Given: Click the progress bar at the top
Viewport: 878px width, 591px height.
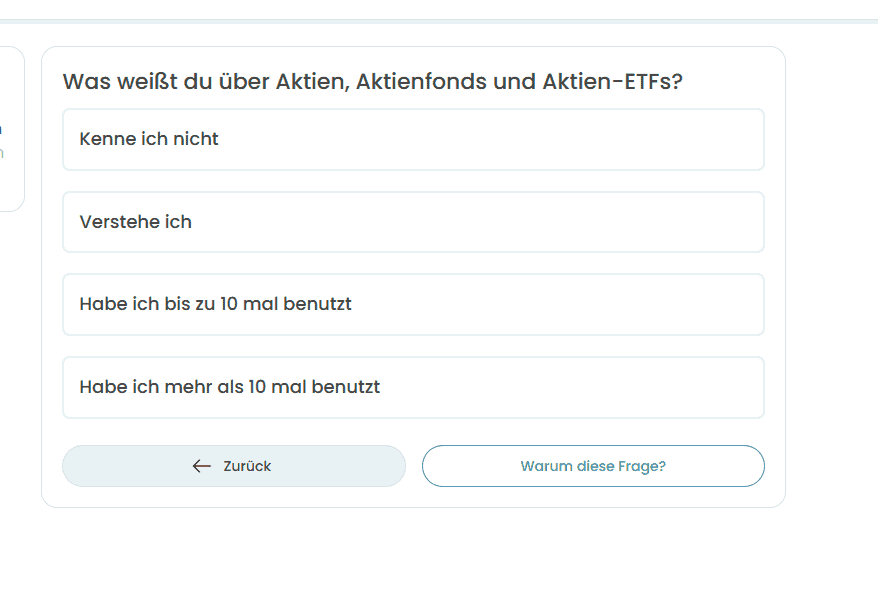Looking at the screenshot, I should pos(439,20).
